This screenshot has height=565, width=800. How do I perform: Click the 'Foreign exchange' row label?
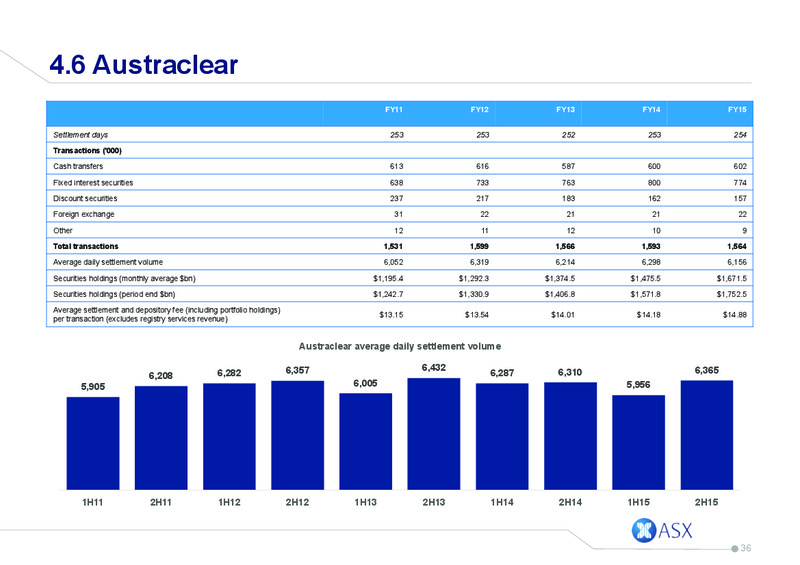pyautogui.click(x=84, y=214)
